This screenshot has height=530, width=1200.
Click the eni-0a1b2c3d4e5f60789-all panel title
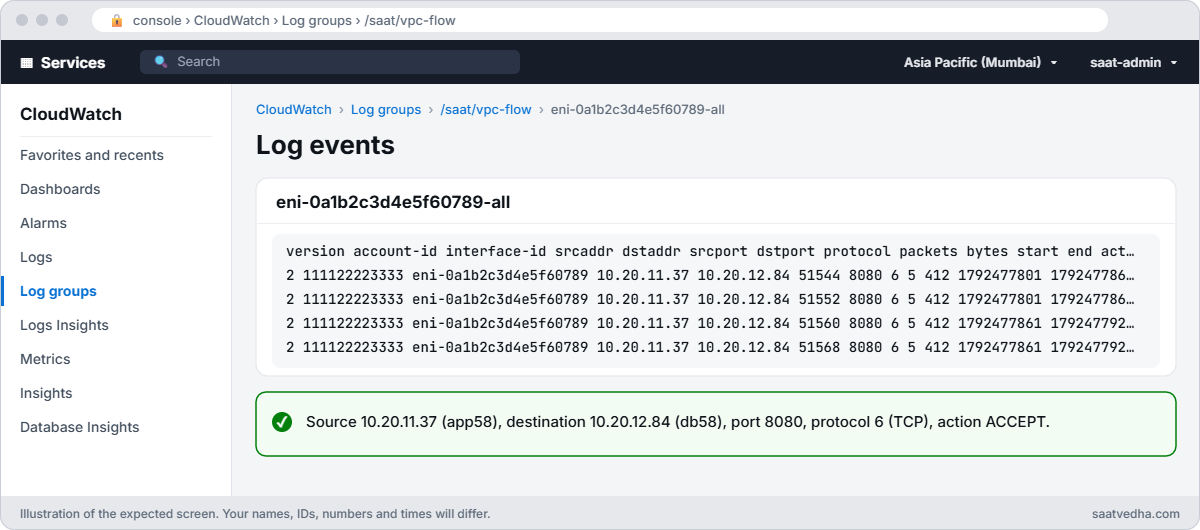click(393, 202)
